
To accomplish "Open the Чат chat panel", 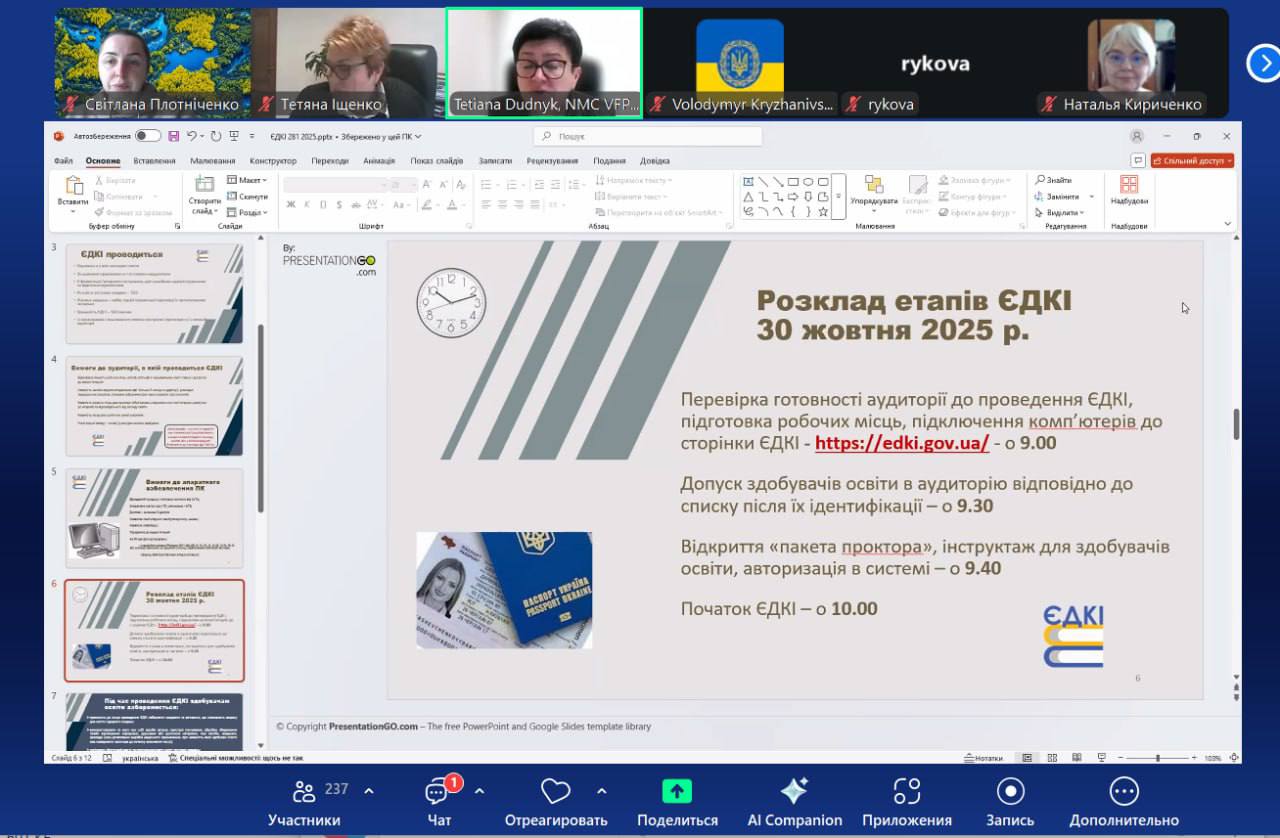I will pos(438,792).
